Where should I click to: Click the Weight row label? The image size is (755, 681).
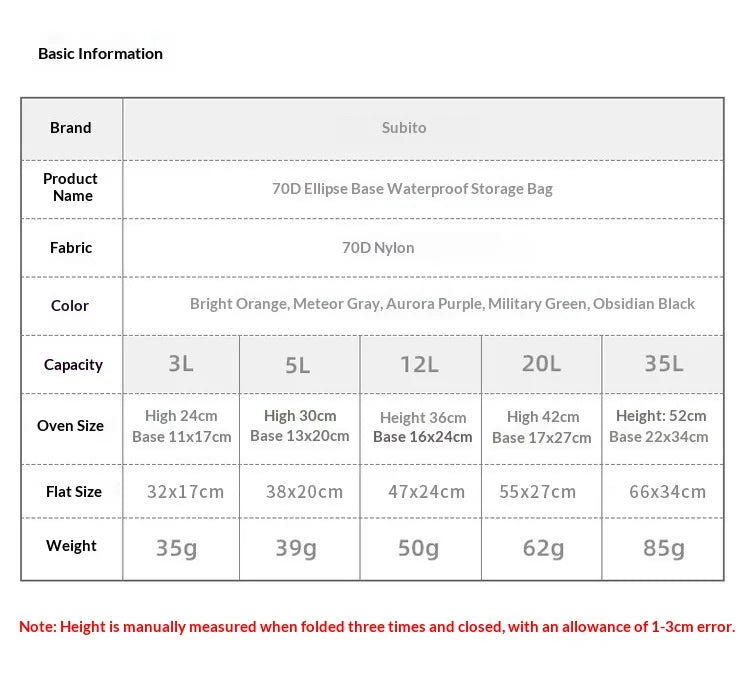click(x=71, y=546)
